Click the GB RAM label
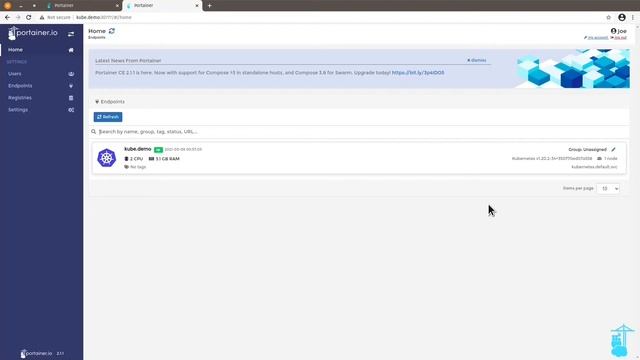Image resolution: width=640 pixels, height=360 pixels. click(x=164, y=159)
